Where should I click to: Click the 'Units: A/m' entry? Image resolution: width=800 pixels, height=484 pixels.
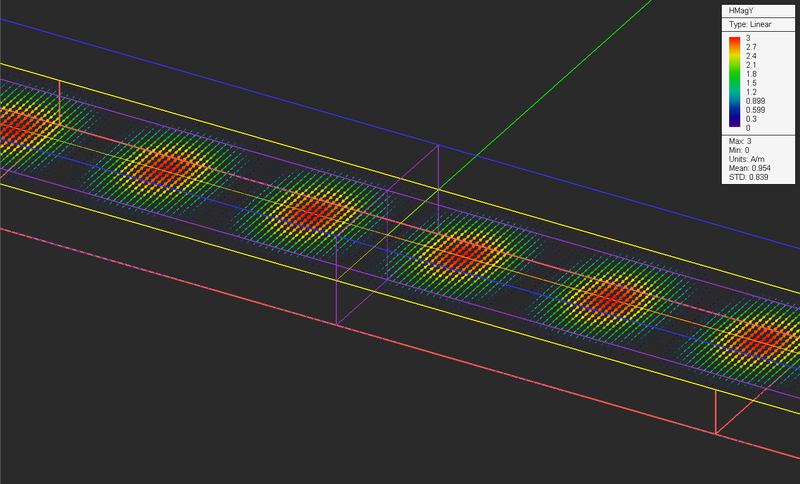pyautogui.click(x=746, y=159)
